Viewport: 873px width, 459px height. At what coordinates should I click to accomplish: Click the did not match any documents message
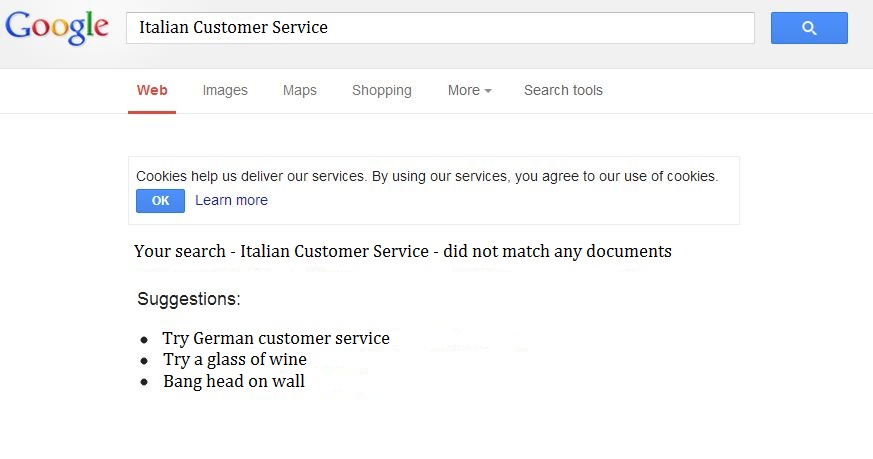pyautogui.click(x=403, y=251)
